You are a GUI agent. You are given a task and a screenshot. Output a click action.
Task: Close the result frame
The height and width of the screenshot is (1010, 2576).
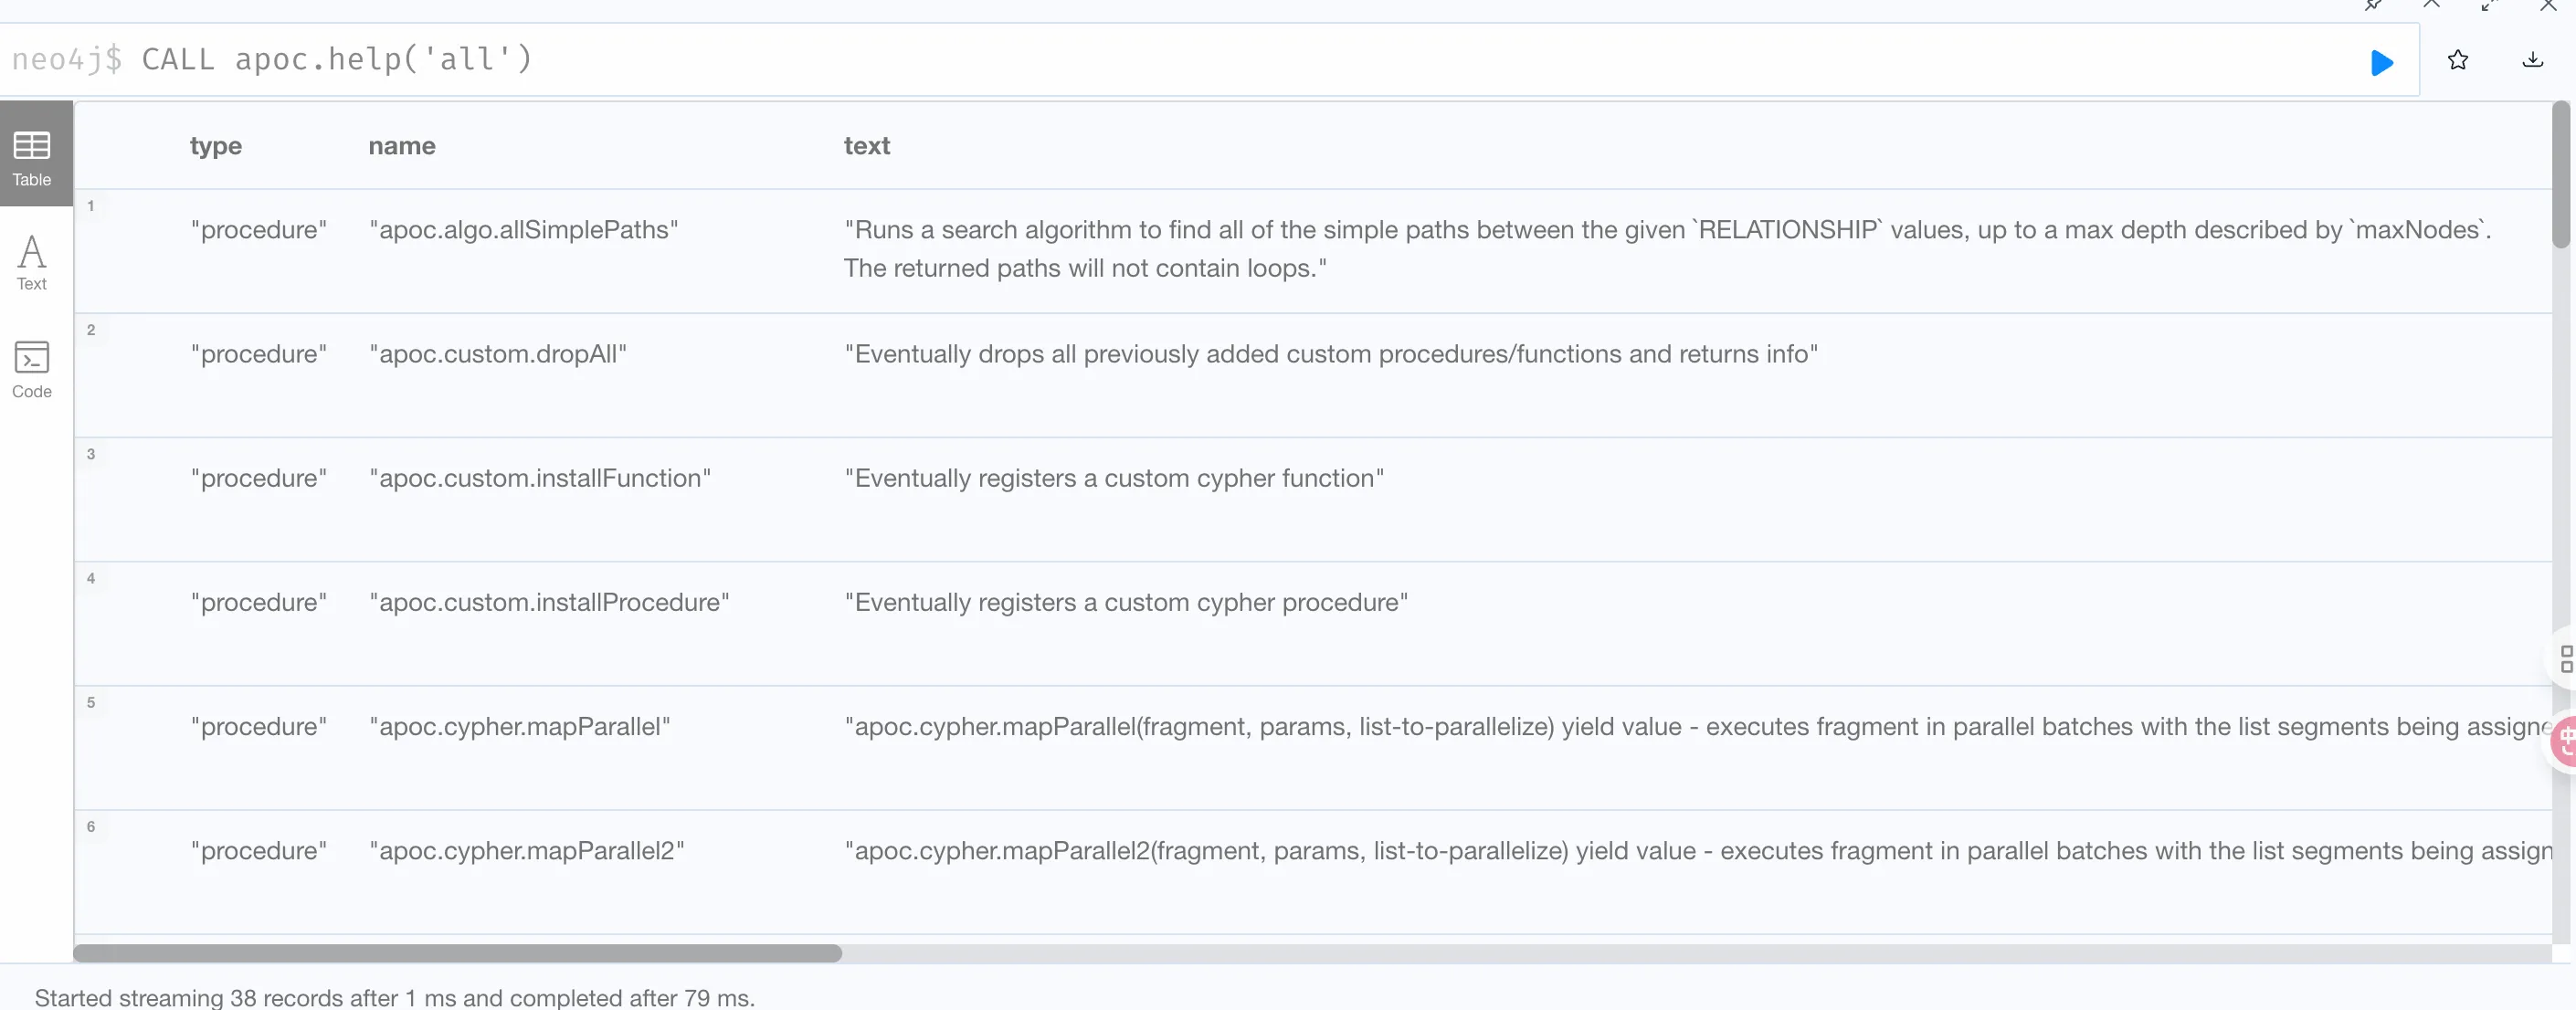coord(2548,5)
